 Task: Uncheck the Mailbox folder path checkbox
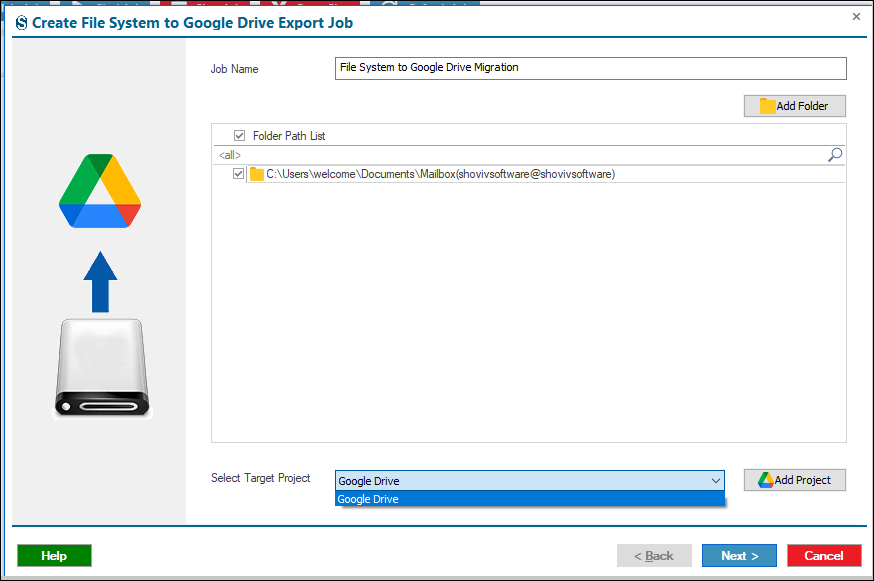click(x=239, y=174)
